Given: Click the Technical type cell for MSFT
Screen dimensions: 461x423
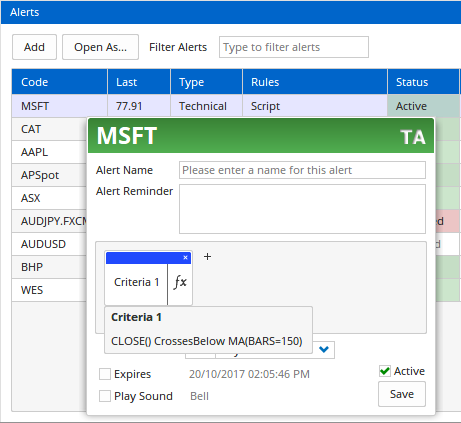Looking at the screenshot, I should pos(206,106).
